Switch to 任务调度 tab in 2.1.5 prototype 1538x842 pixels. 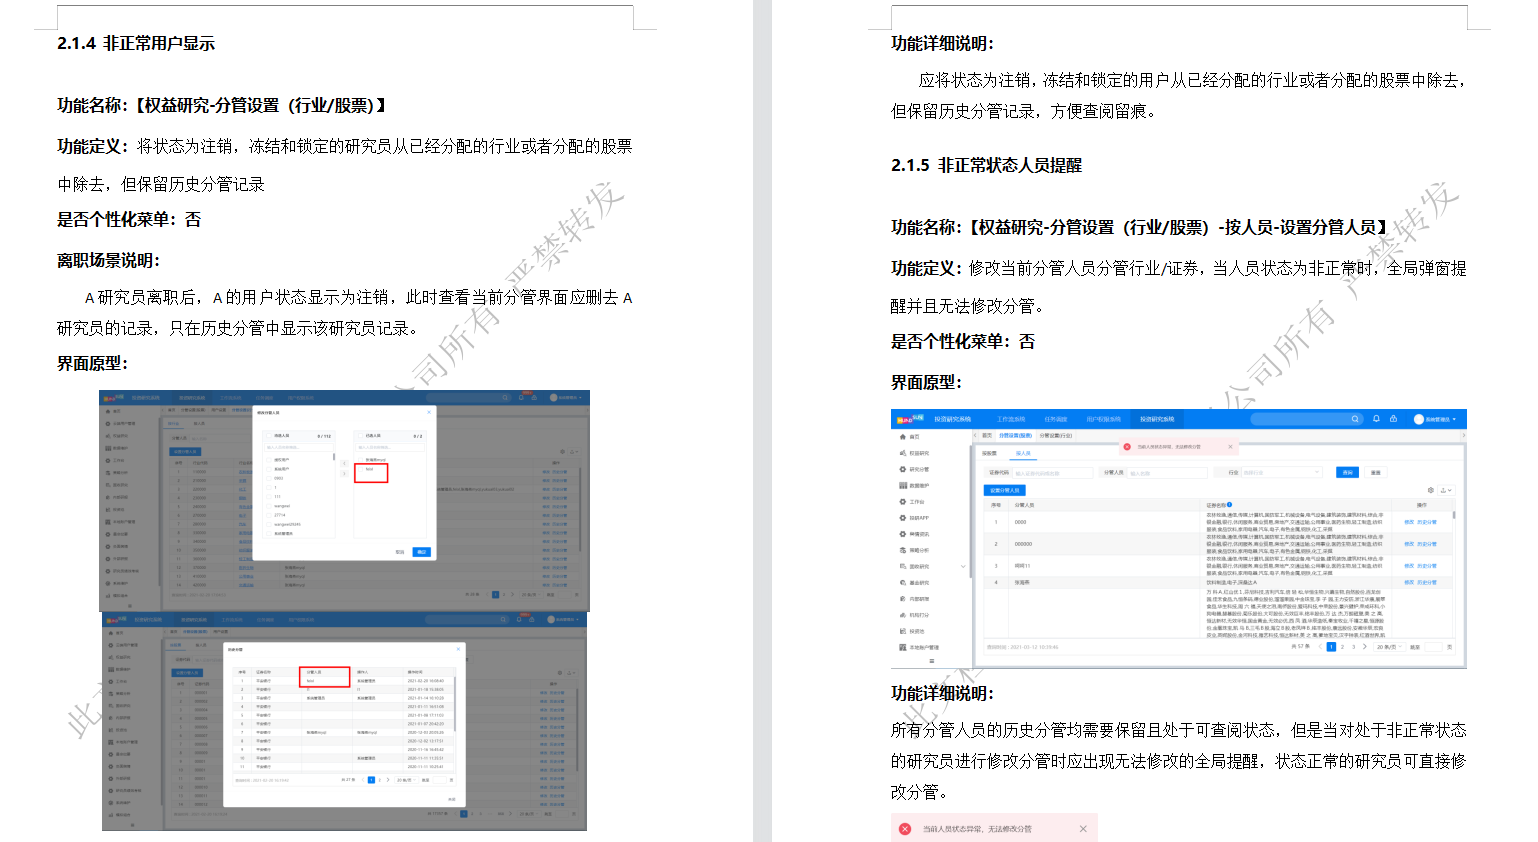(1056, 419)
